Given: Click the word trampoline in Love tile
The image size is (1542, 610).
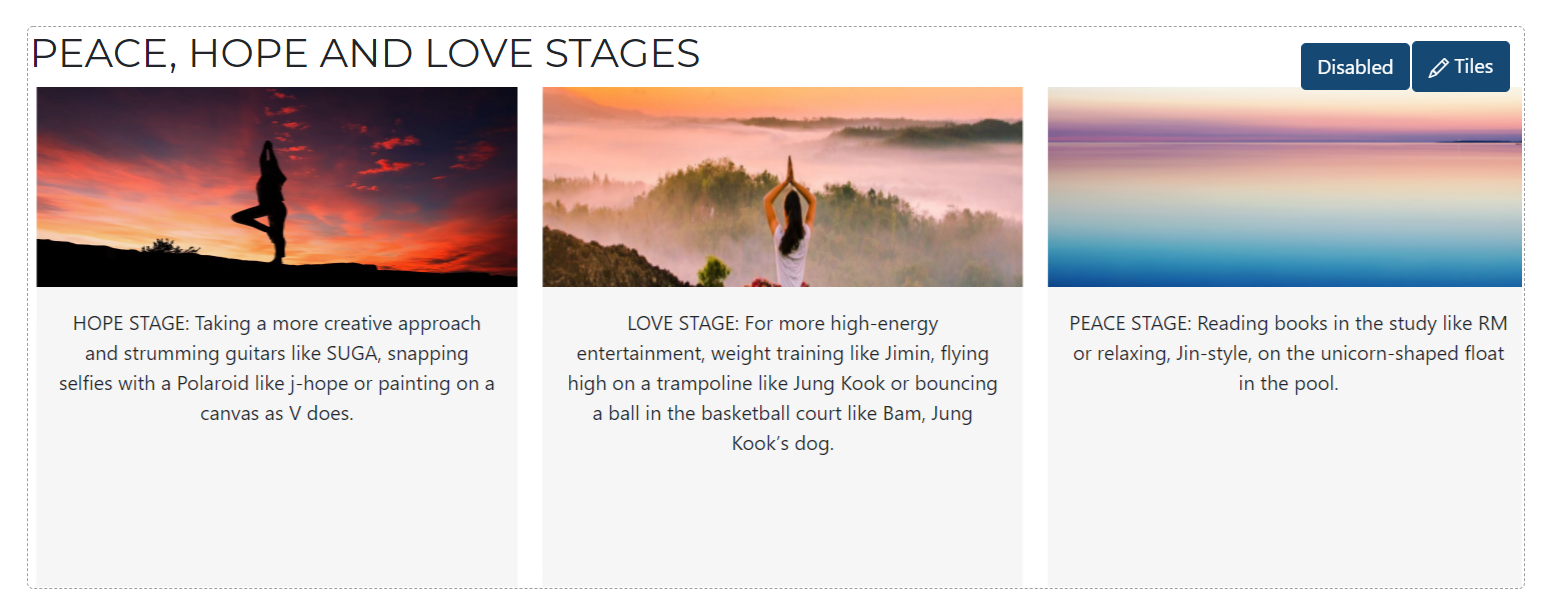Looking at the screenshot, I should point(700,384).
